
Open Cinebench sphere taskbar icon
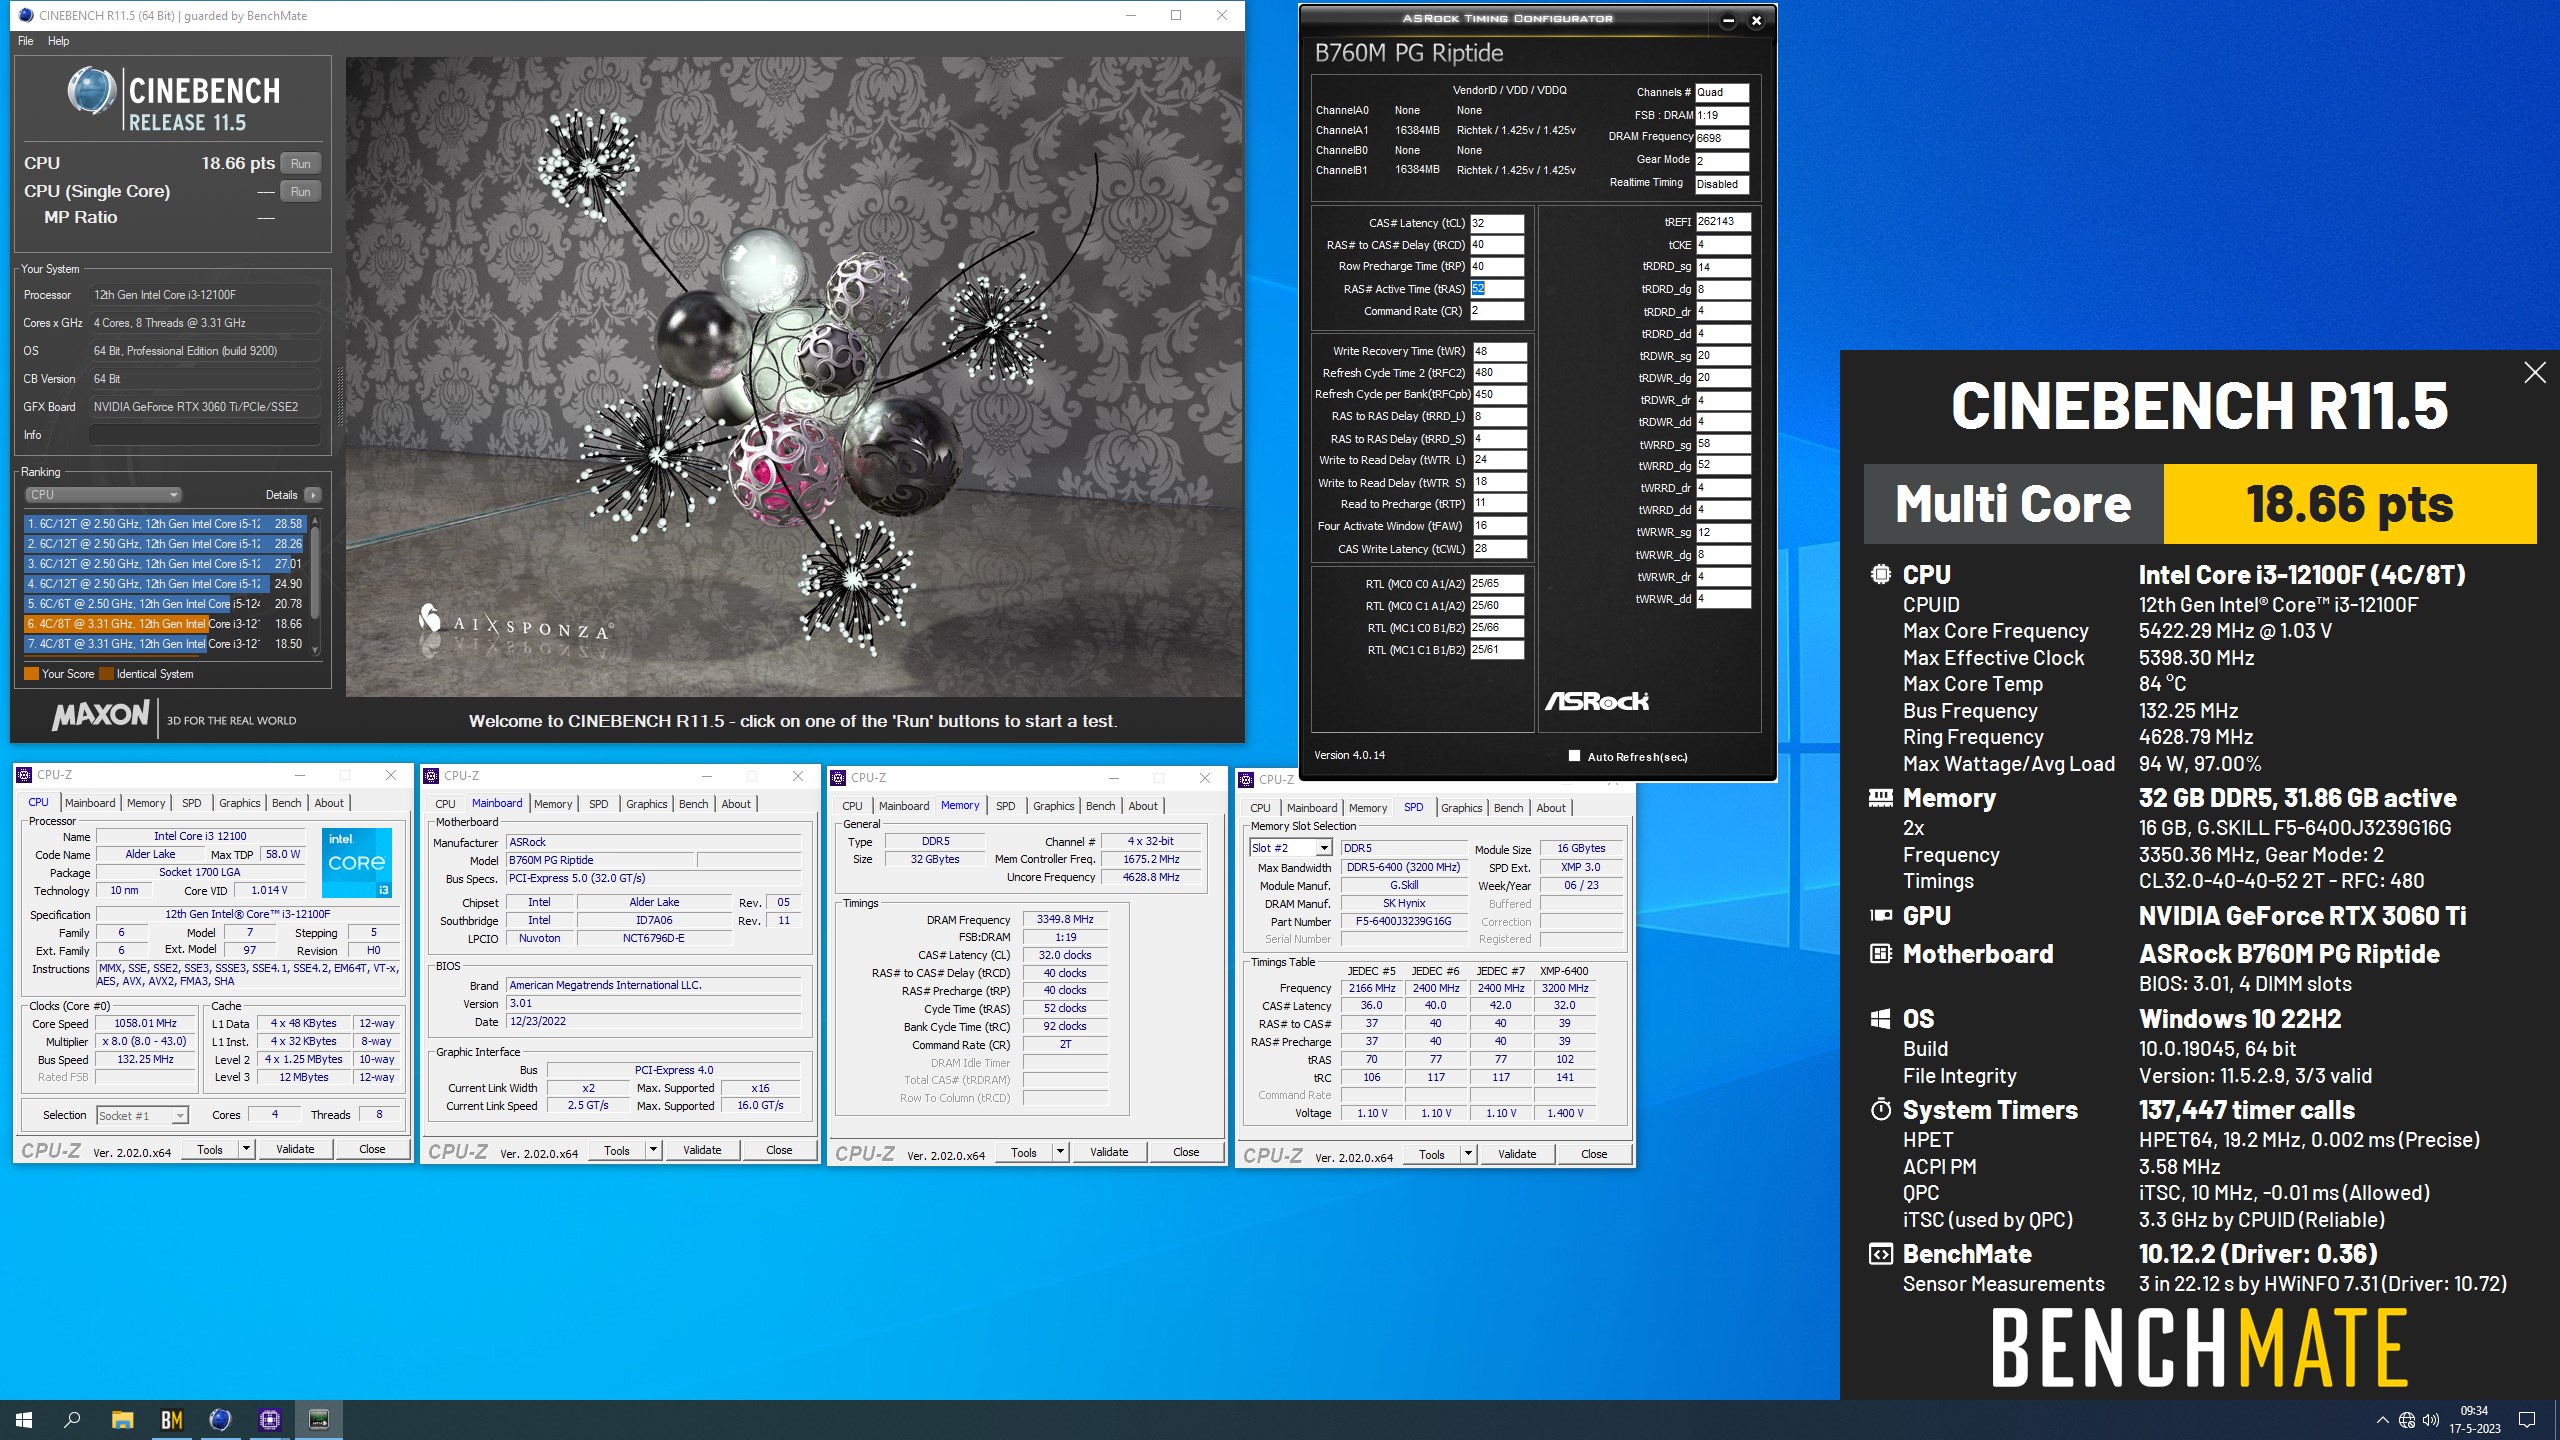[220, 1419]
